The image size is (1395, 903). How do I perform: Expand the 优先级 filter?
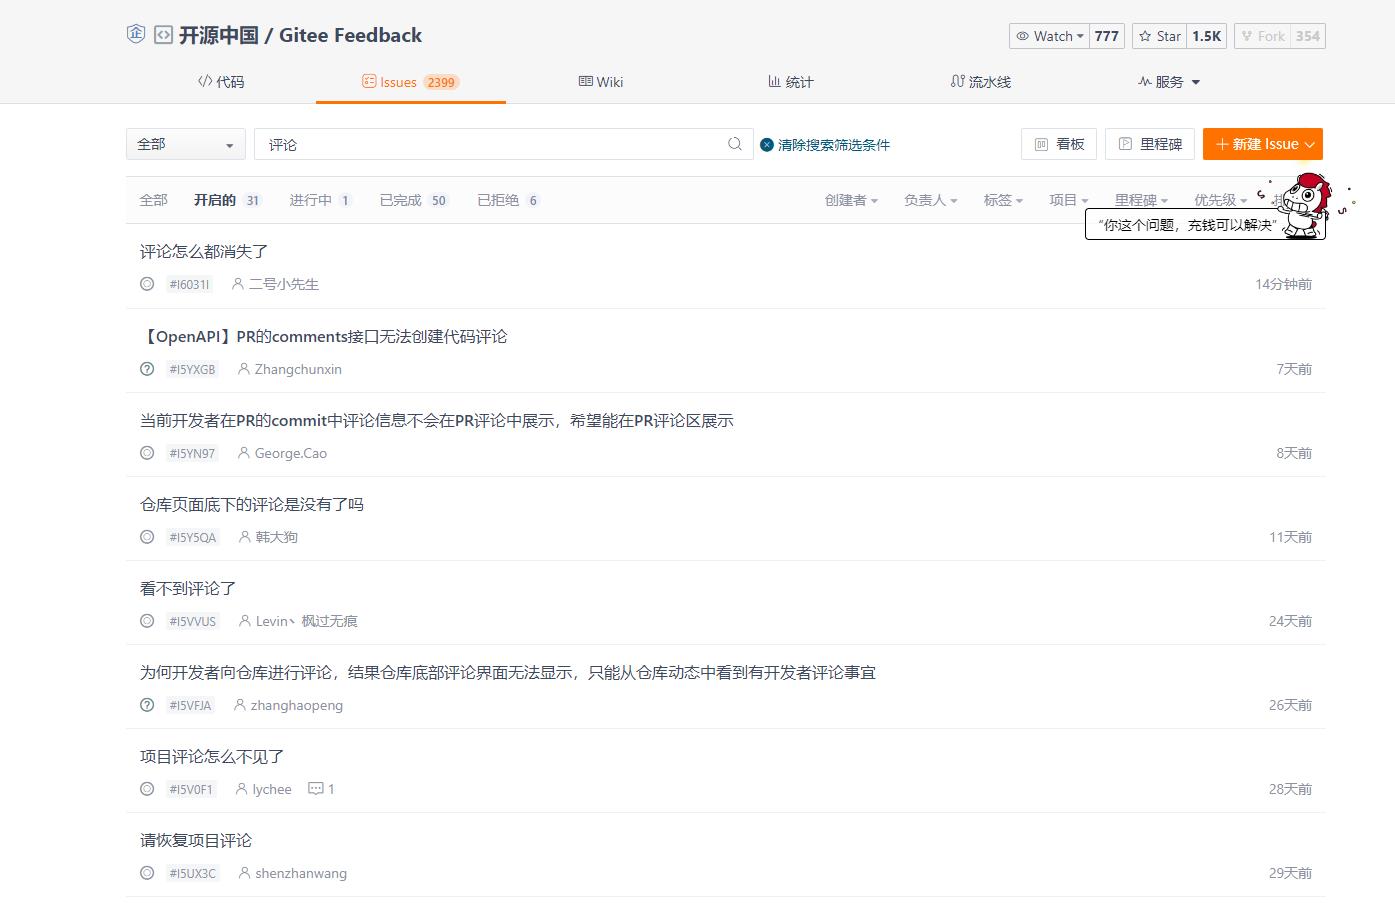point(1220,200)
